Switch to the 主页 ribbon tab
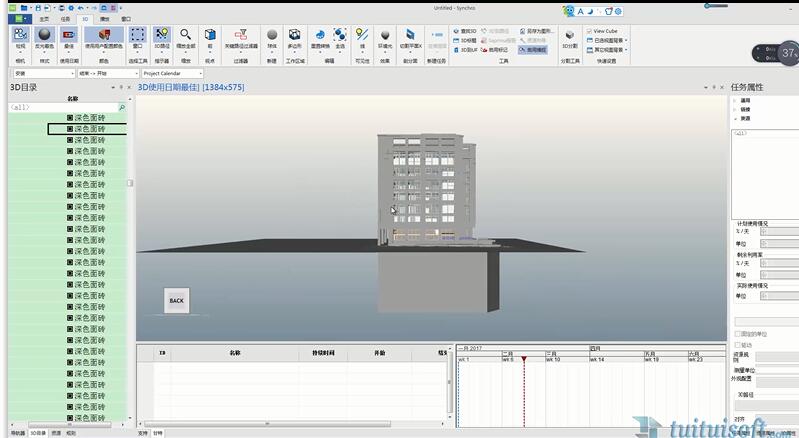Screen dimensions: 799x438 pos(43,18)
